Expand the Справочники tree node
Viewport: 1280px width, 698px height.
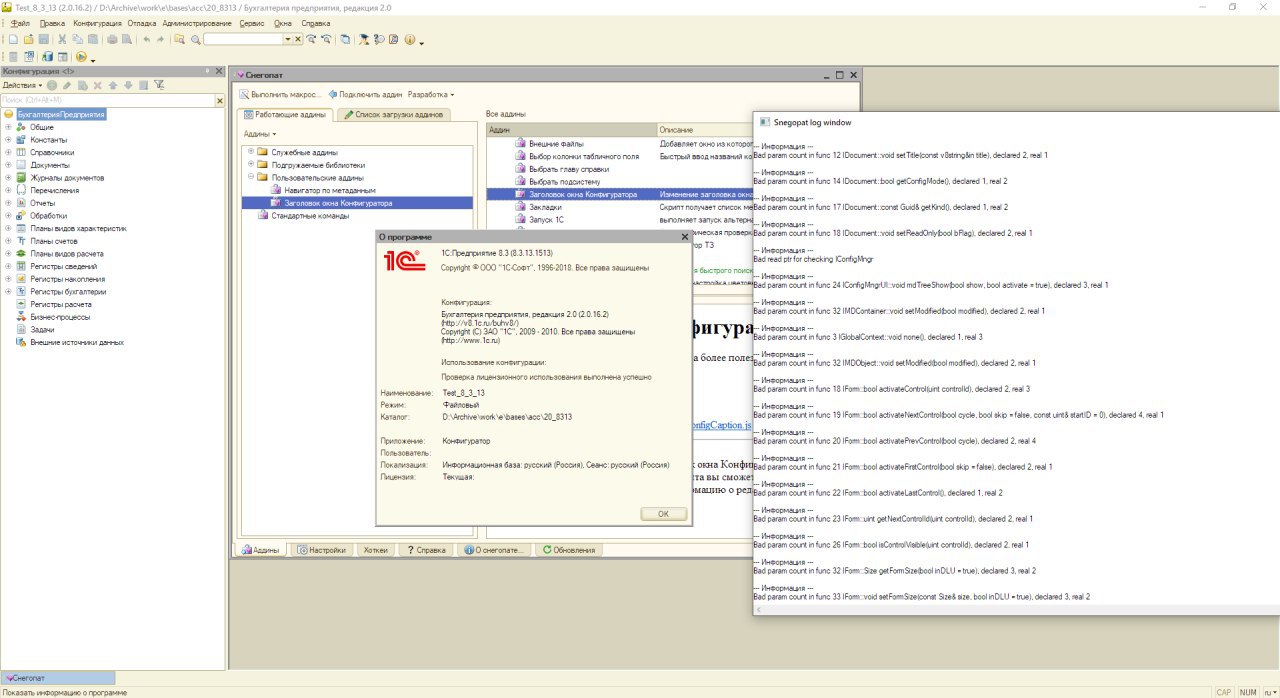8,152
